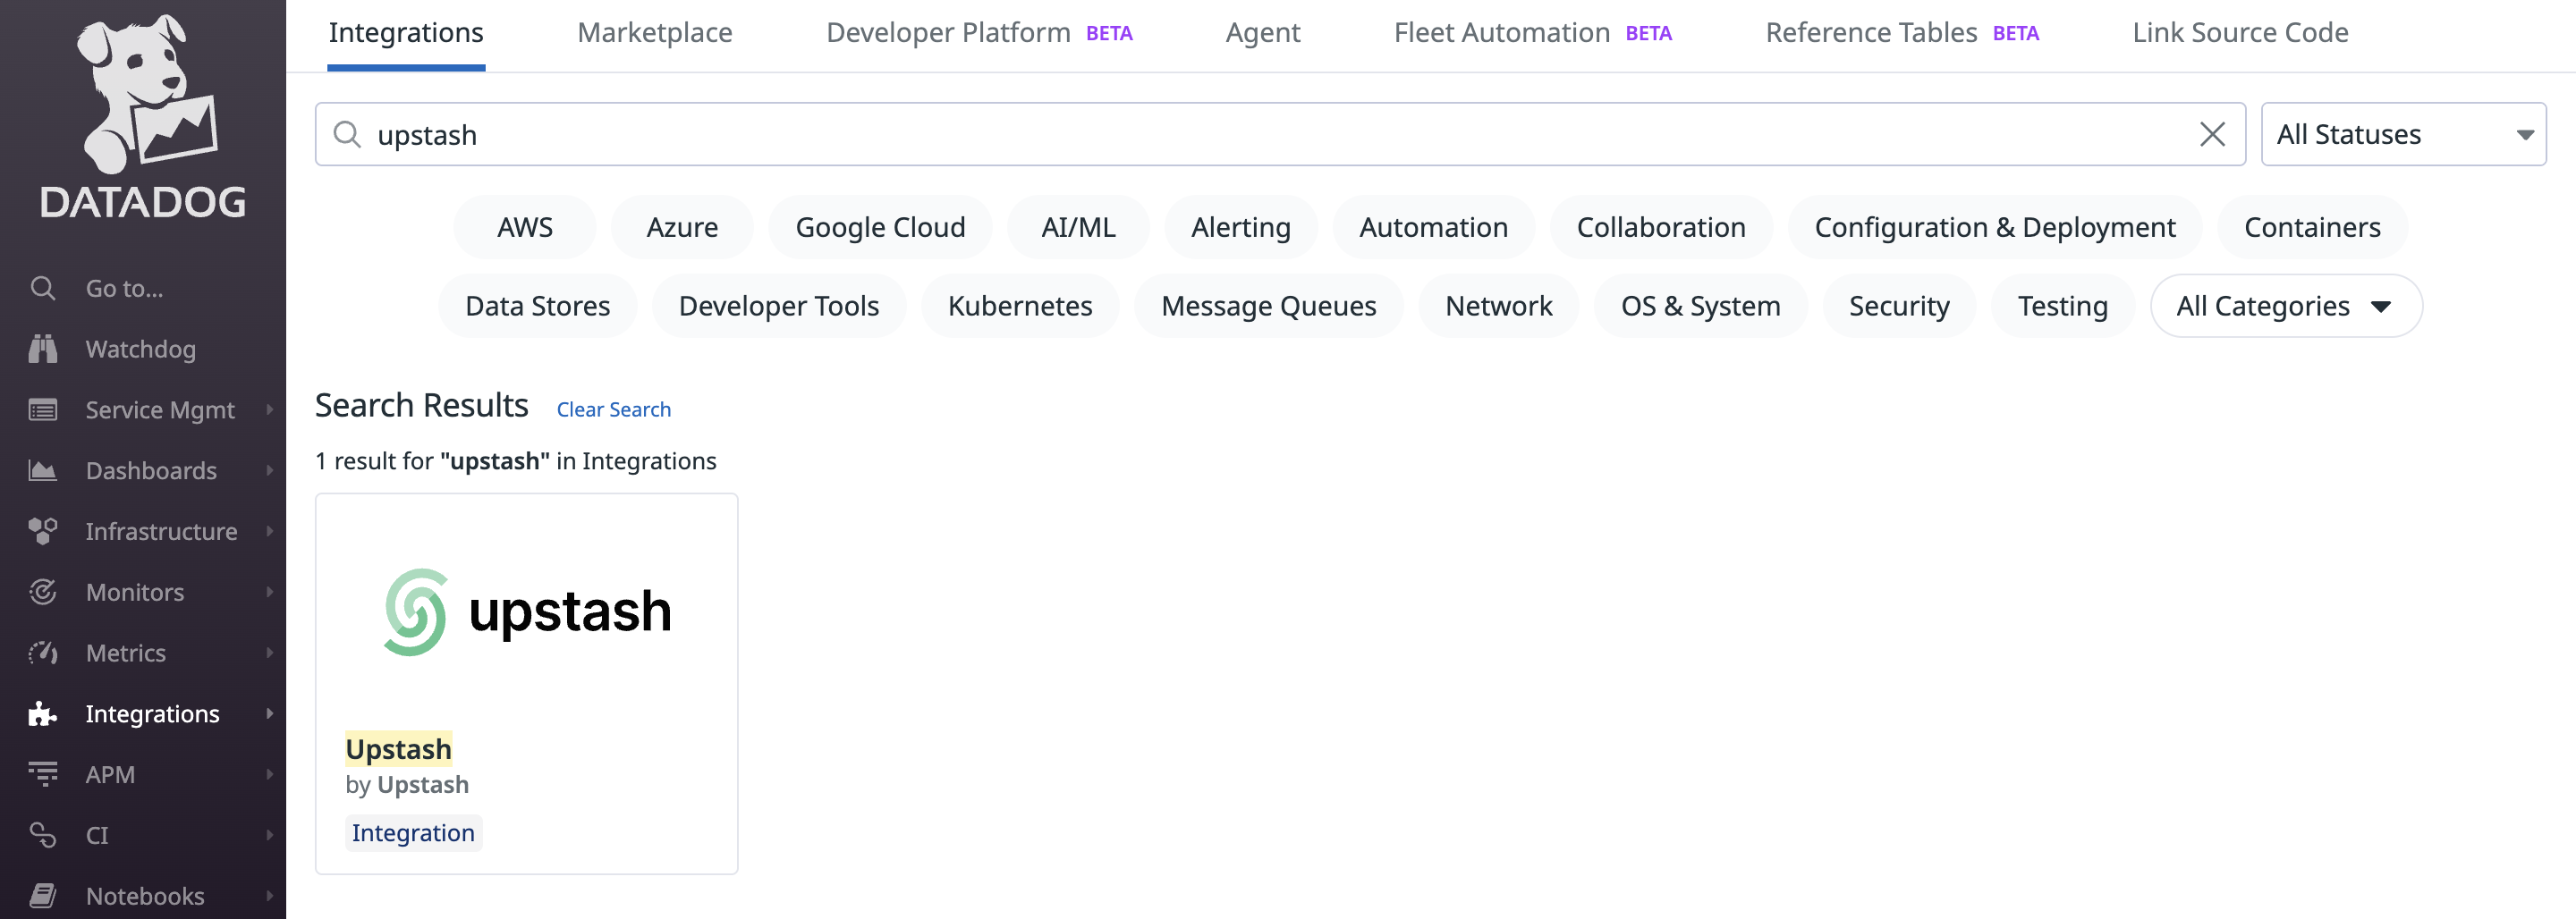The height and width of the screenshot is (919, 2576).
Task: Open the Developer Platform tab
Action: pos(979,33)
